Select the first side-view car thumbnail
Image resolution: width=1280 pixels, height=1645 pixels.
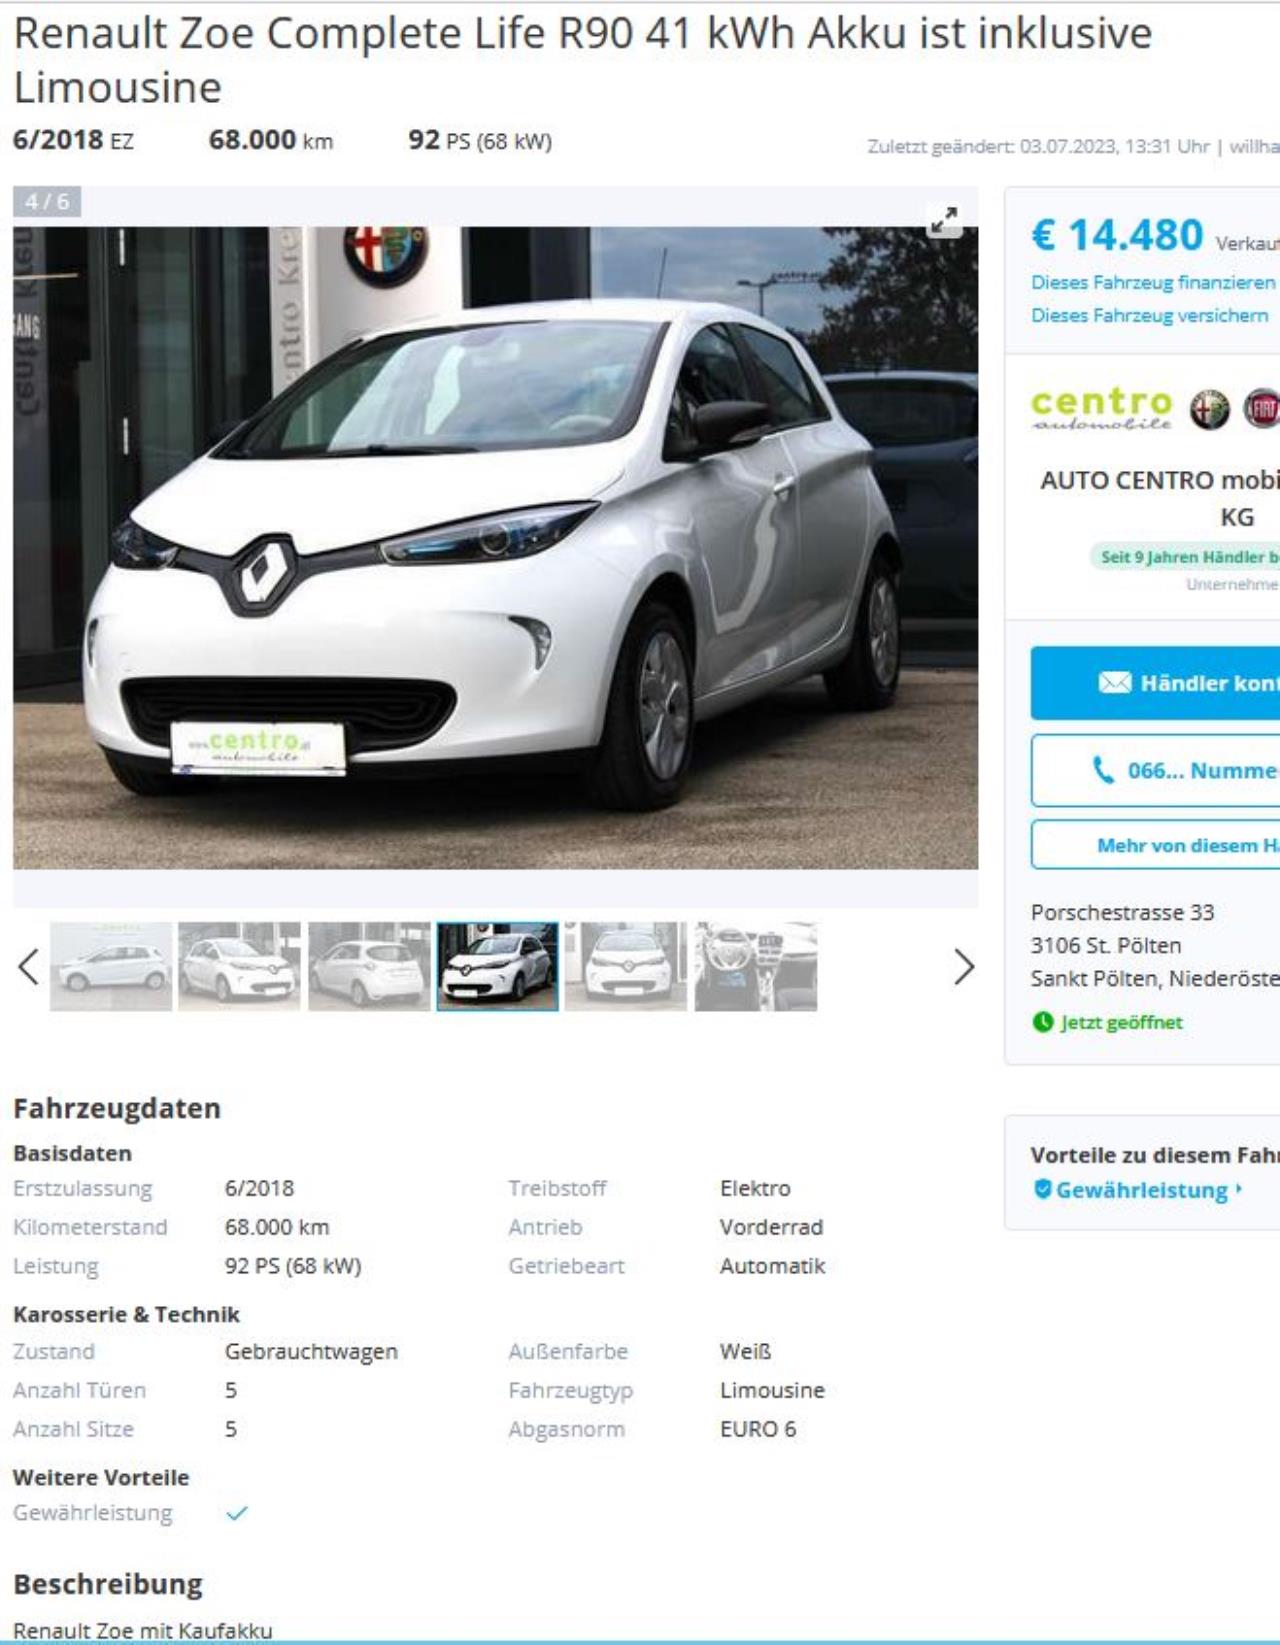pos(111,966)
